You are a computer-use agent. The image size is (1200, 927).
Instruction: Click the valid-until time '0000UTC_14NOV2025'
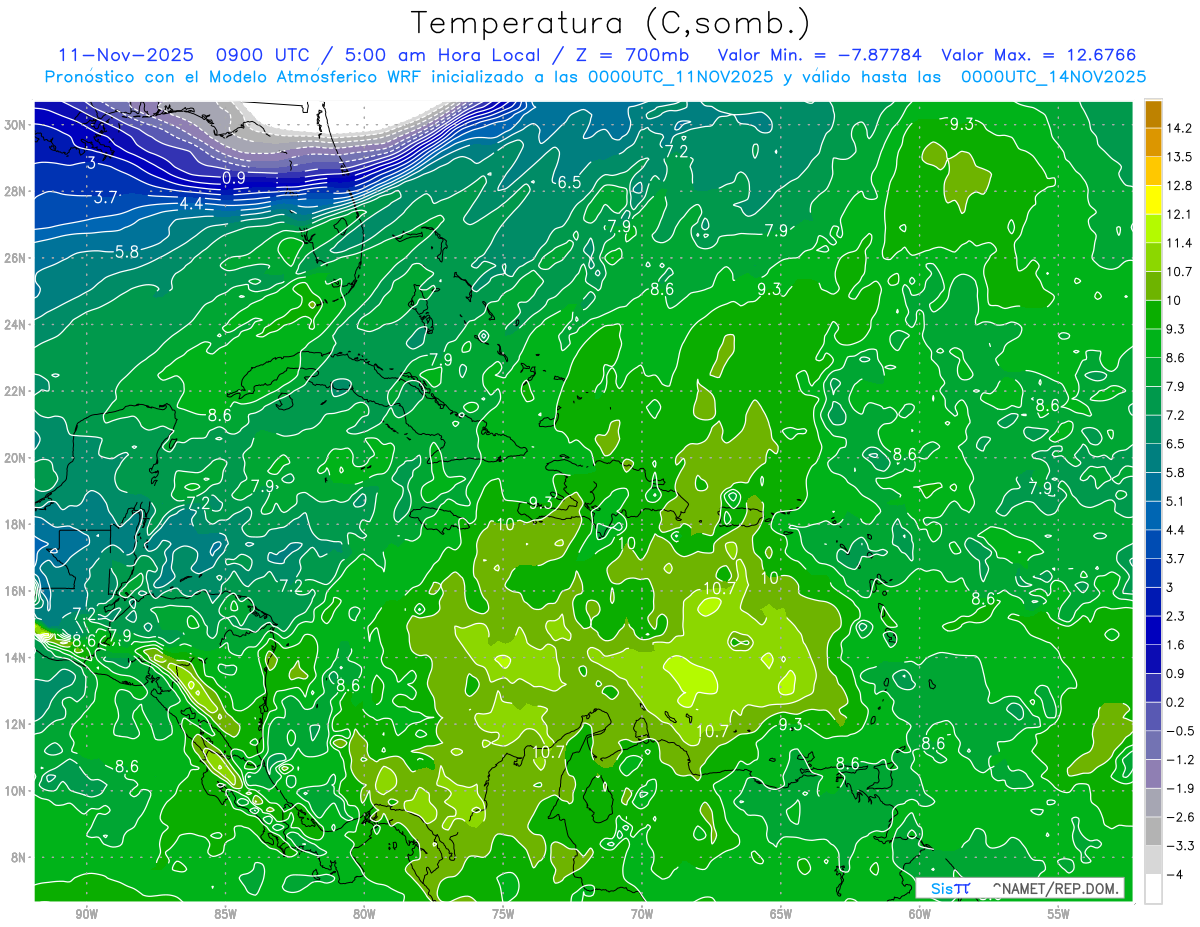[x=1053, y=77]
